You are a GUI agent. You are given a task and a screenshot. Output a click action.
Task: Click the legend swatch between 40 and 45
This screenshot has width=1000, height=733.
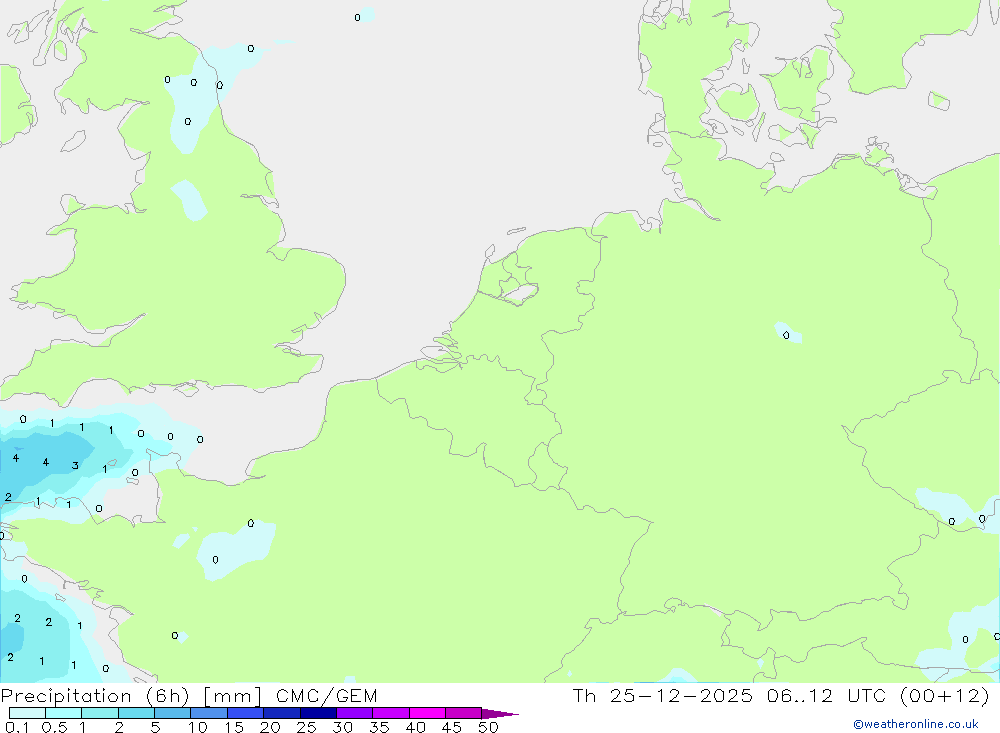point(427,713)
